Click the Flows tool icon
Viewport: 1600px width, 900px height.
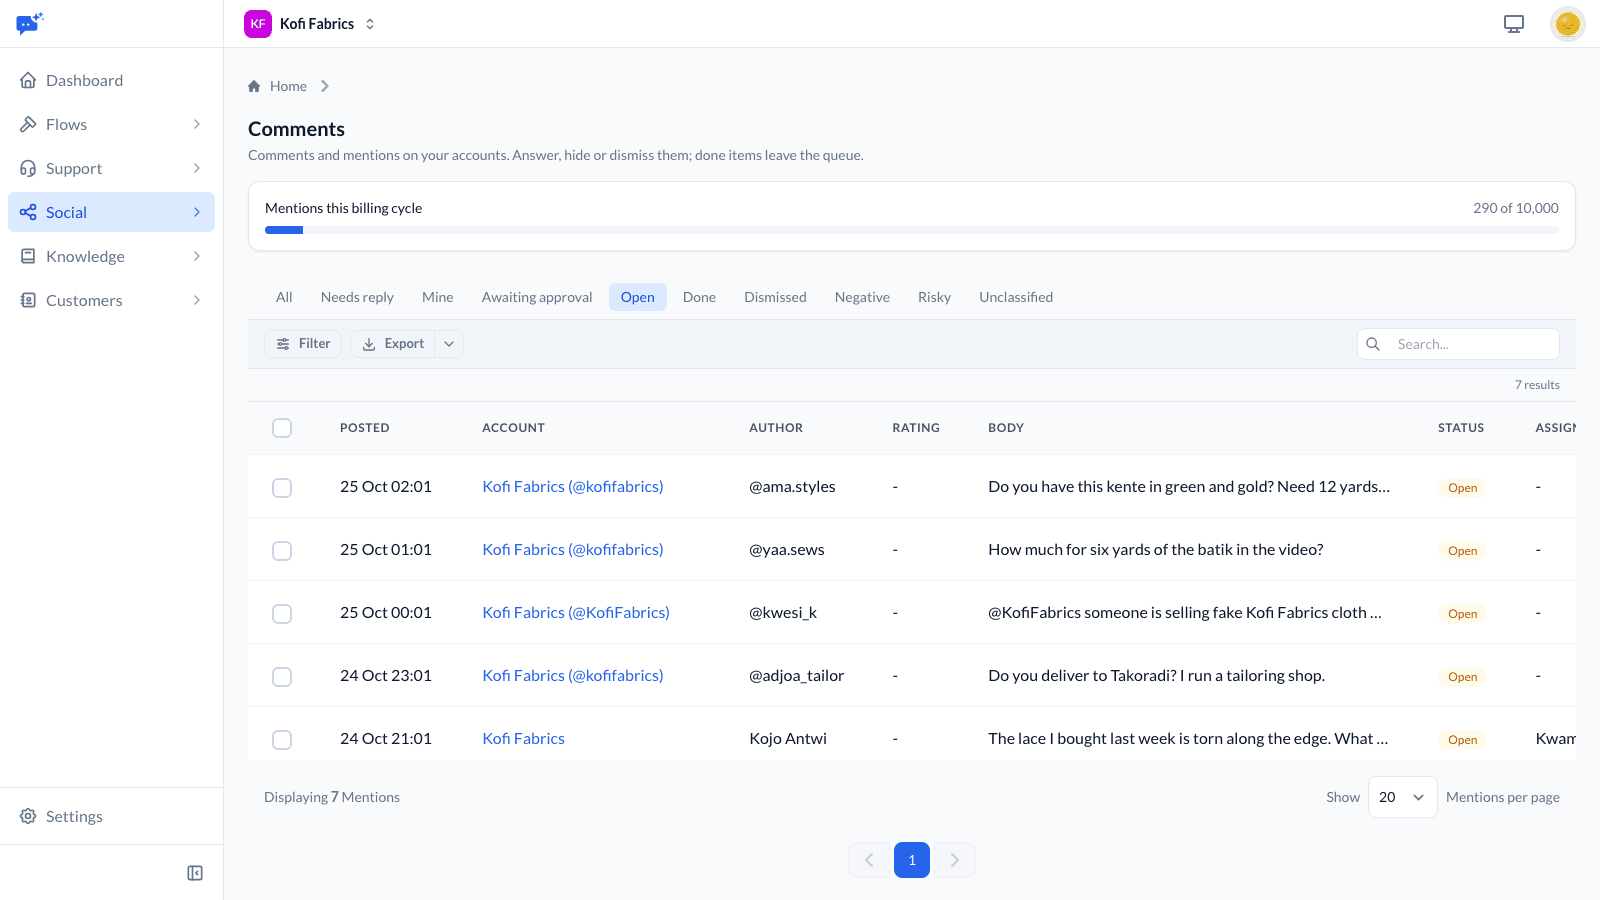[x=28, y=124]
